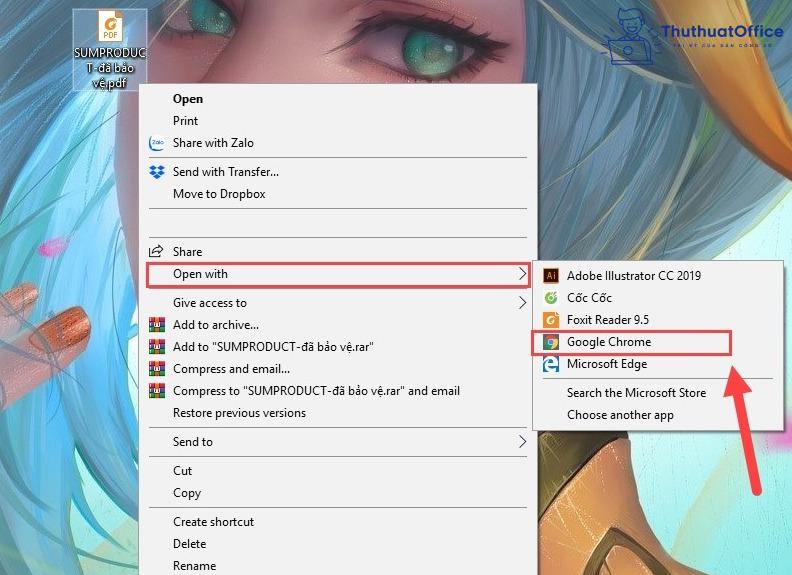Screen dimensions: 792x575
Task: Click the Cốc Cốc browser icon
Action: coord(550,298)
